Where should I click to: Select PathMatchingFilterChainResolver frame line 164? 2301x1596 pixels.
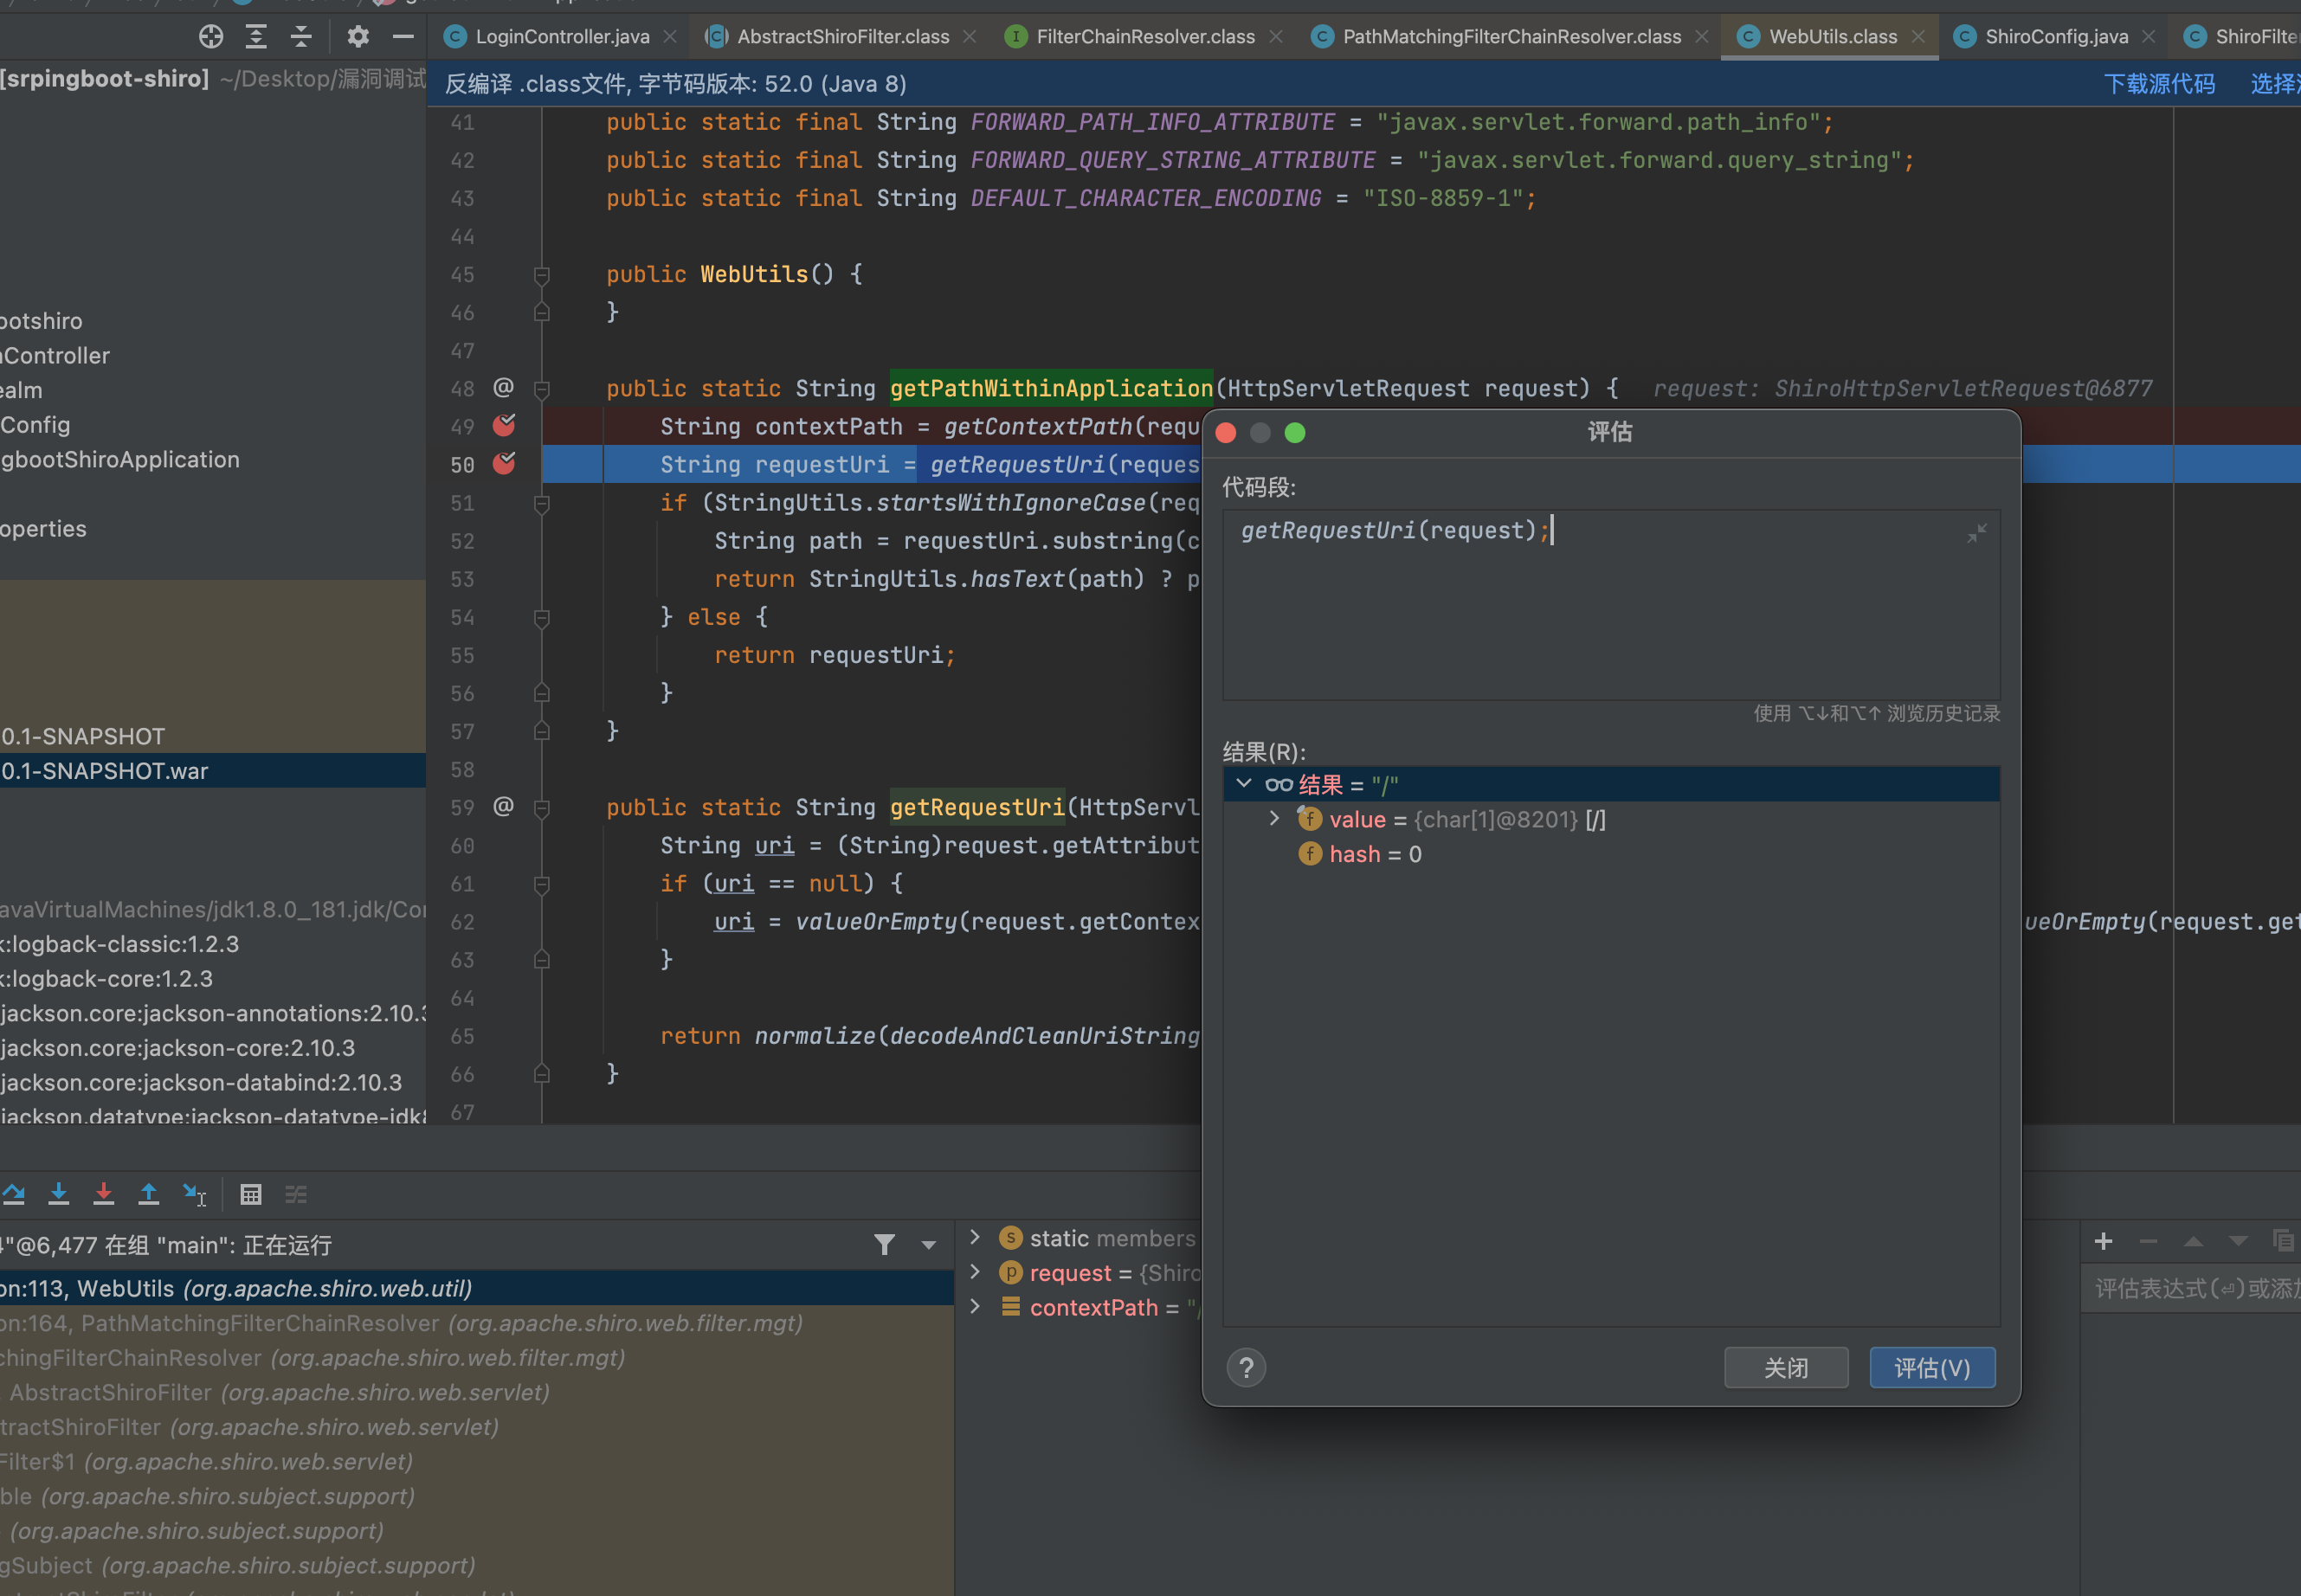(x=476, y=1323)
